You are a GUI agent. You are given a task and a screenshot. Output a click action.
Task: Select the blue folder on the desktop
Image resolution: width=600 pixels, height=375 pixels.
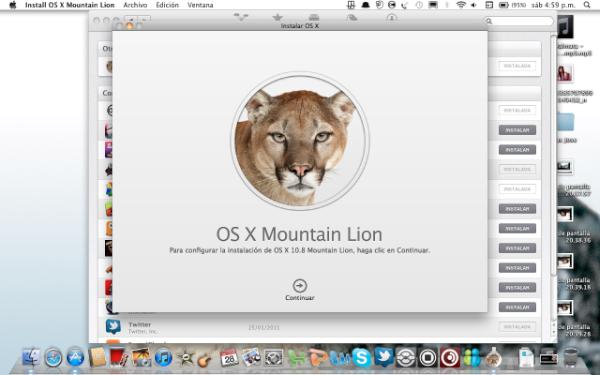566,122
